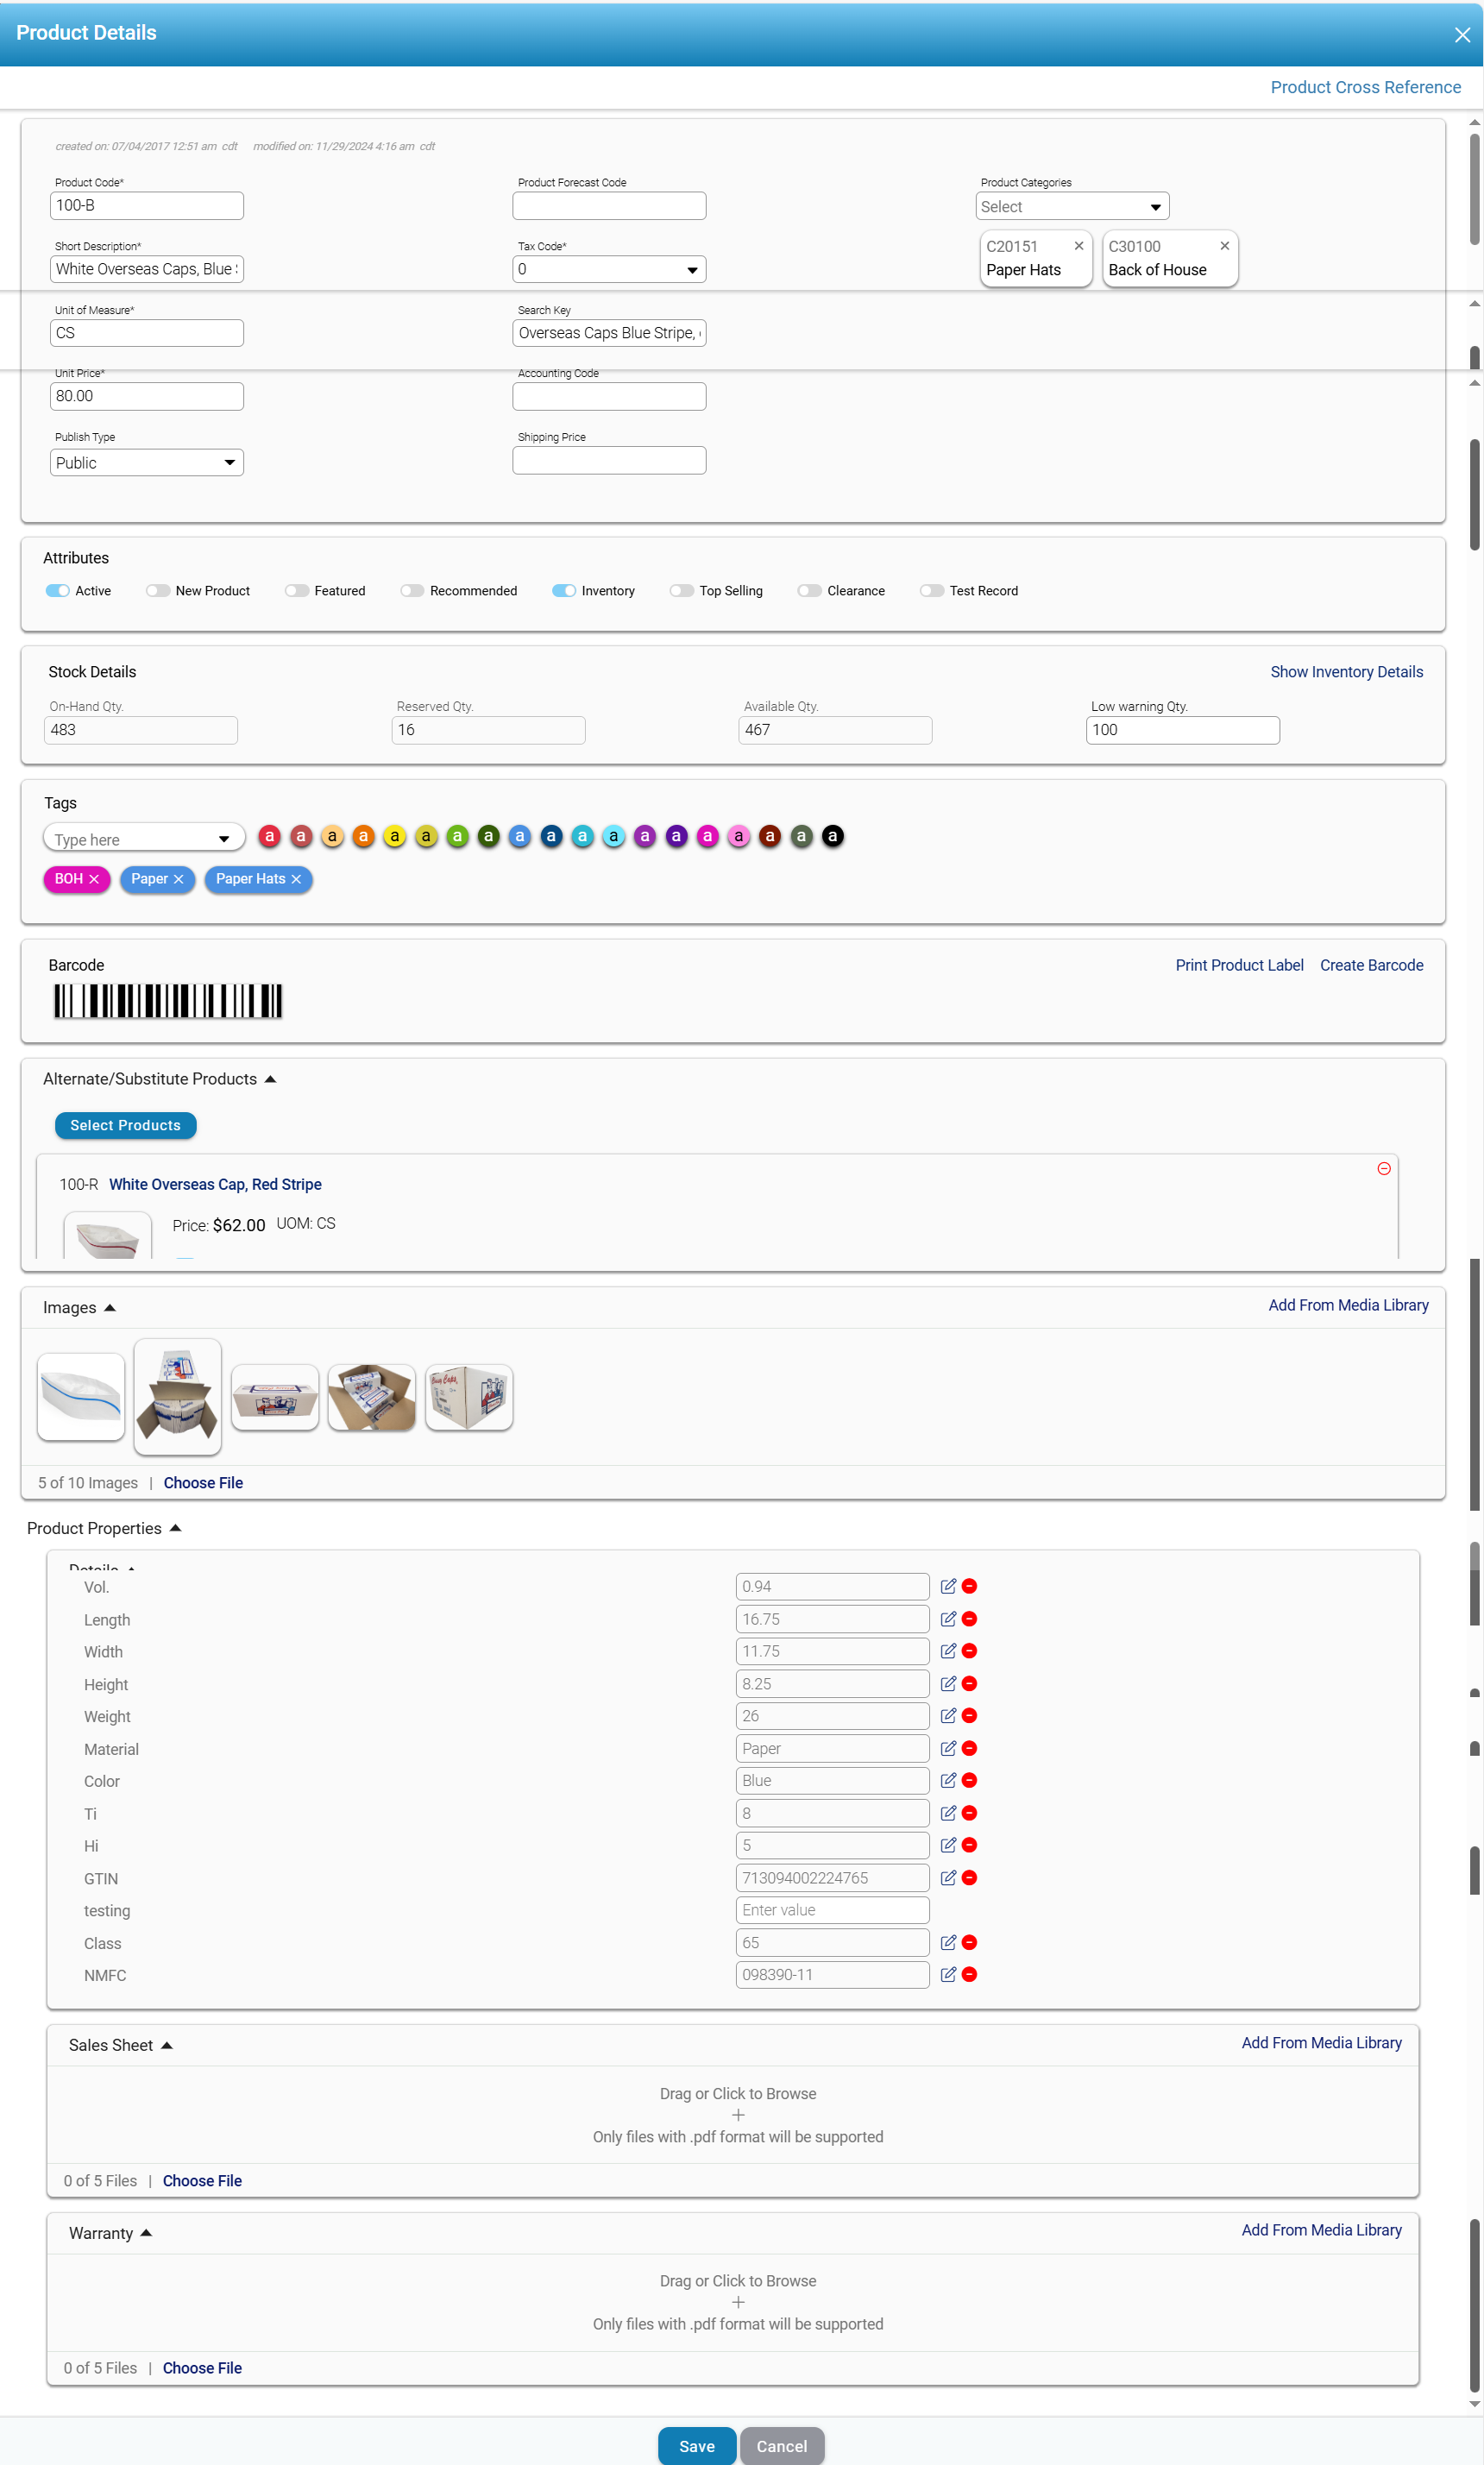1484x2465 pixels.
Task: Delete the NMFC property using red icon
Action: click(x=969, y=1975)
